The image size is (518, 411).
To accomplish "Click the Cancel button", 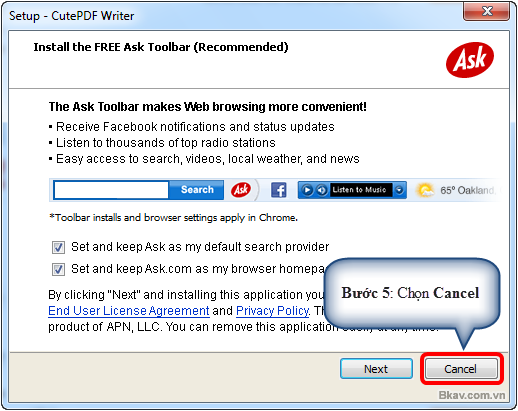I will pos(461,369).
